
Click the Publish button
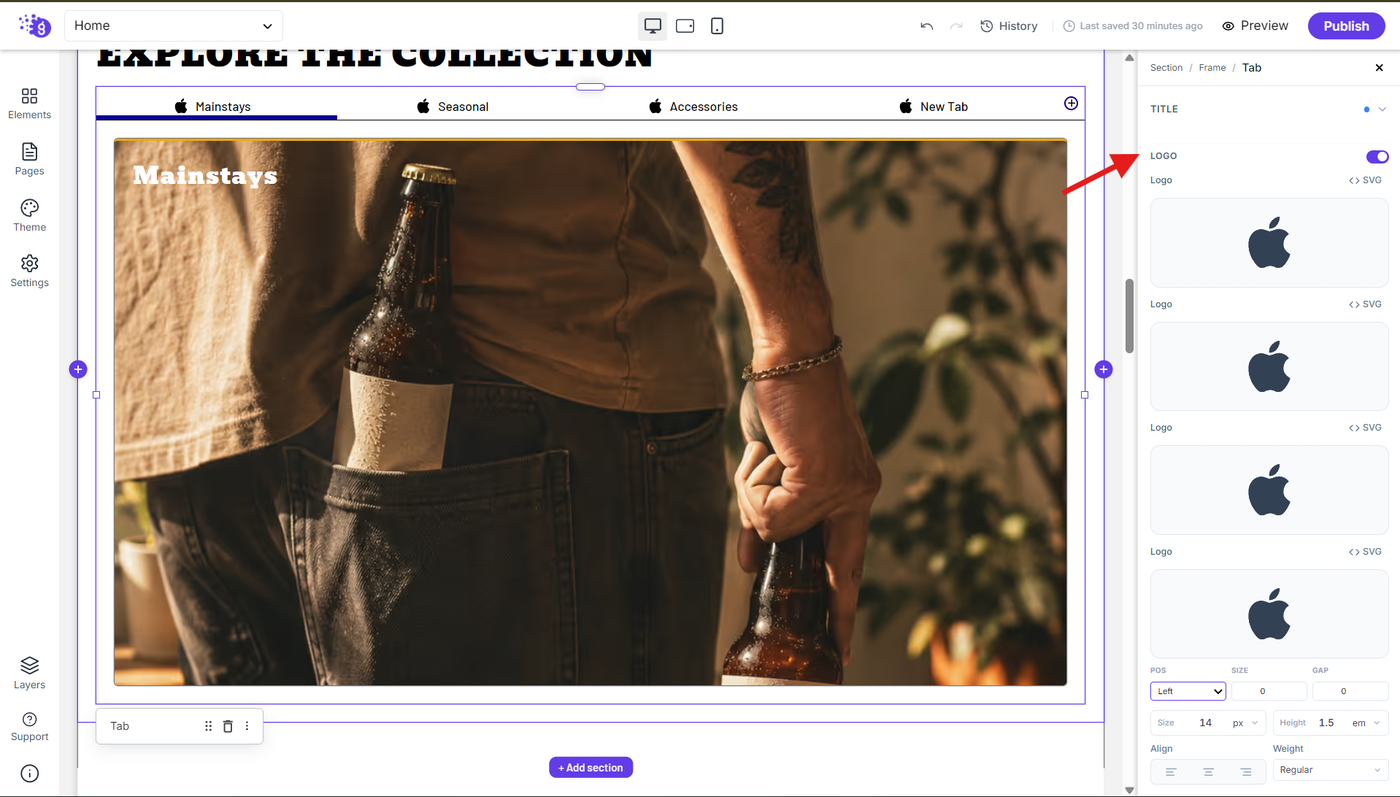click(x=1346, y=26)
